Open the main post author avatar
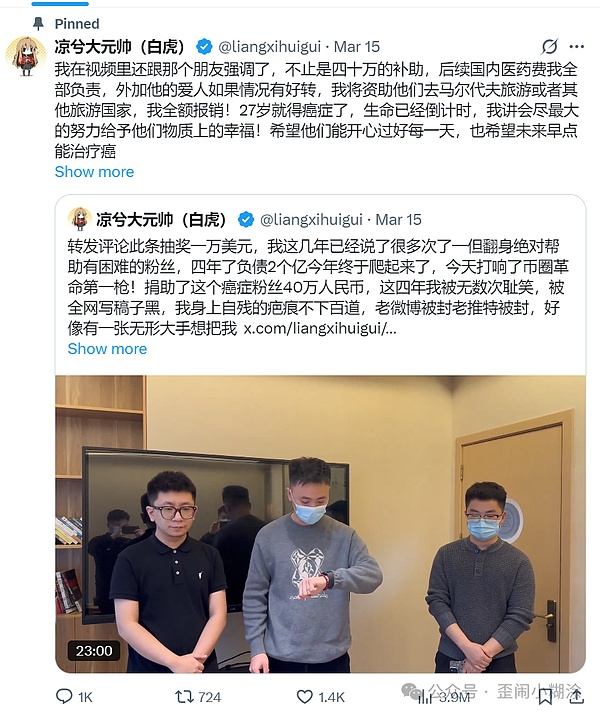Image resolution: width=600 pixels, height=715 pixels. 26,56
